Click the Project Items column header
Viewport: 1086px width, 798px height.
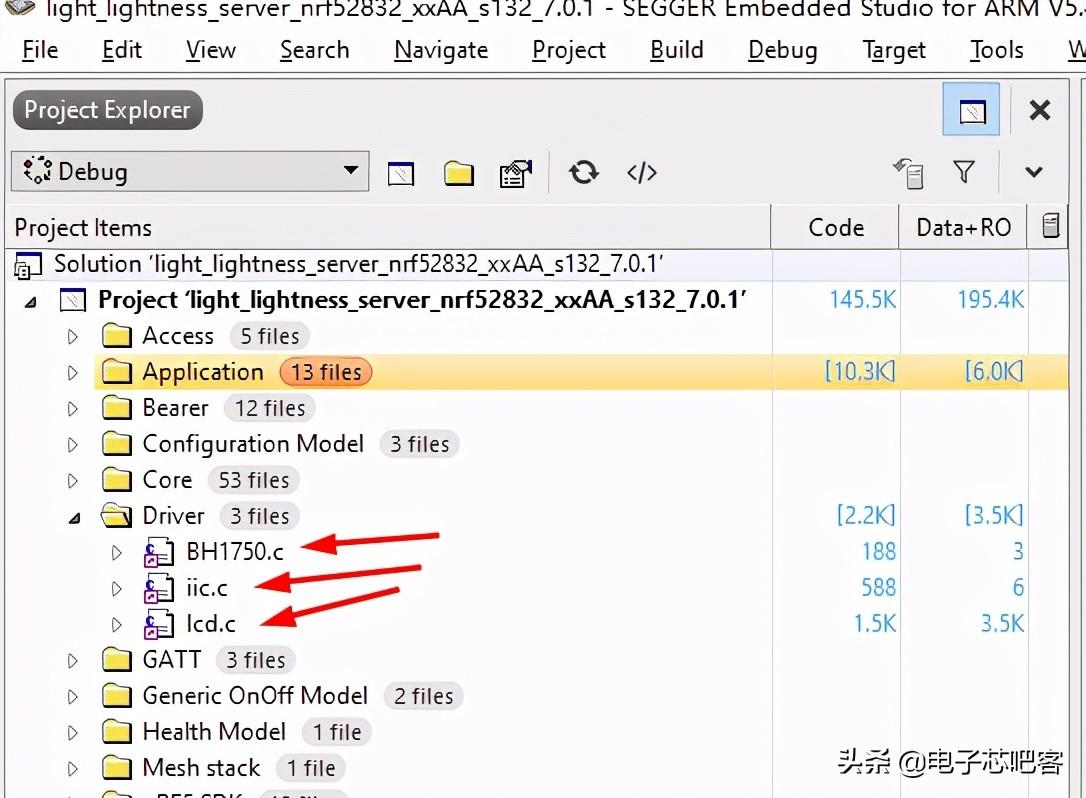click(388, 227)
